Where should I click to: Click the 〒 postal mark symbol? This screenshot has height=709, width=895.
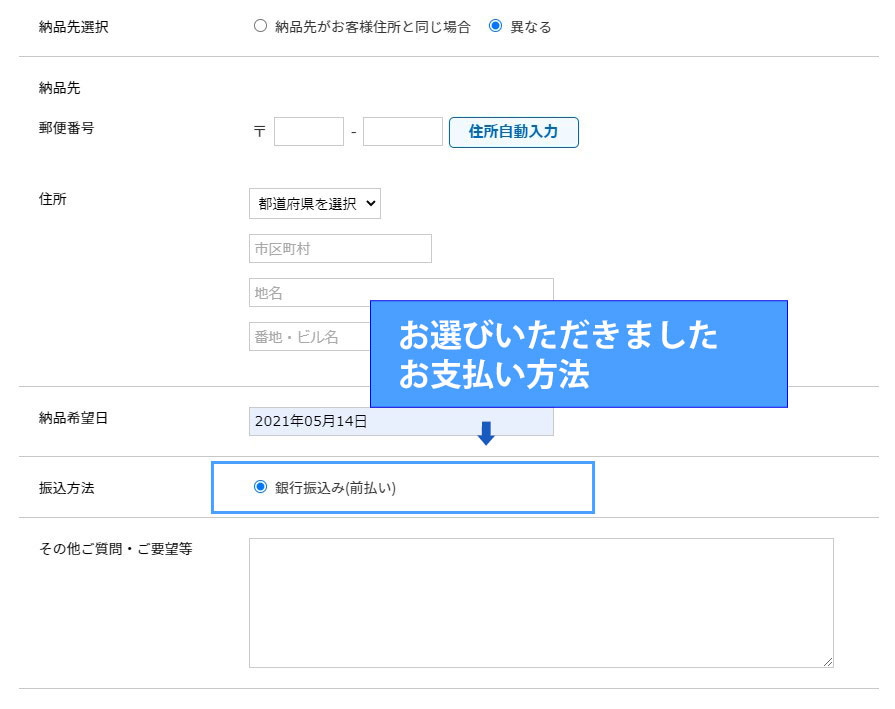coord(260,132)
